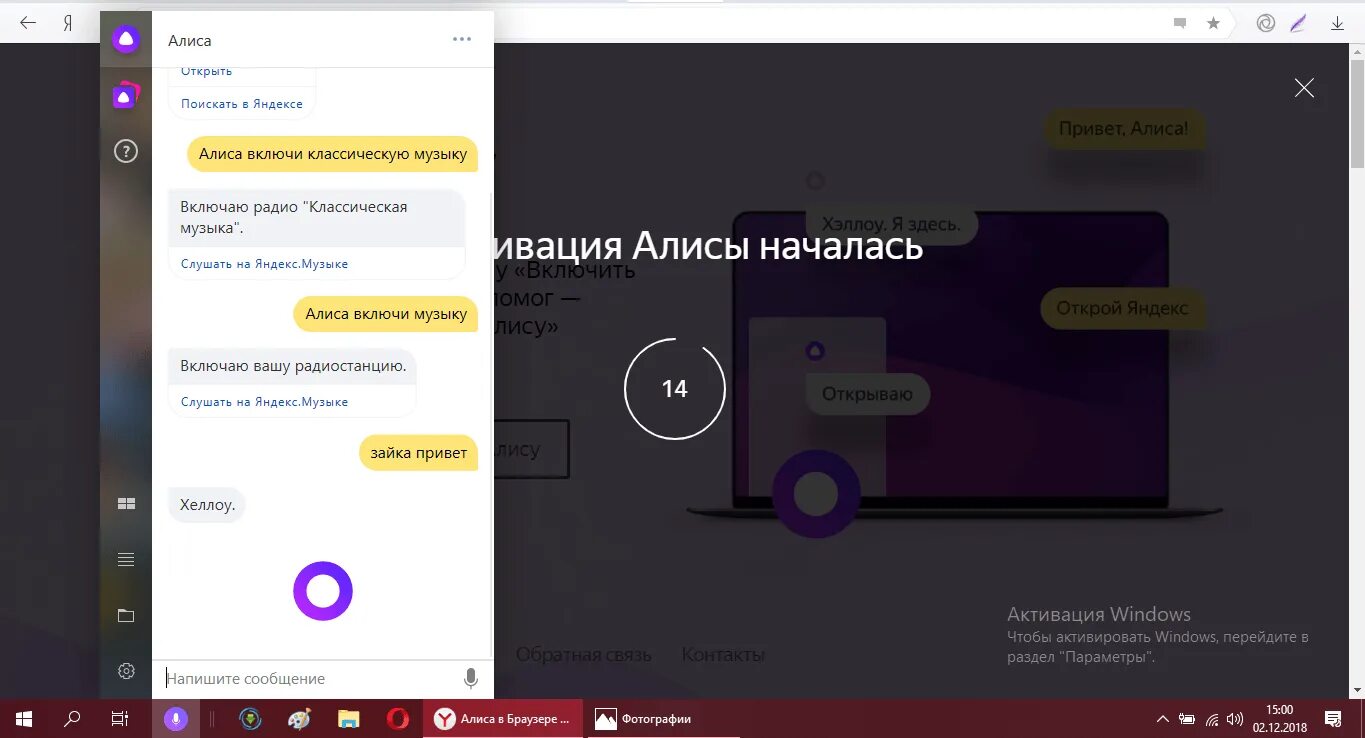Click the 'Открыть' link at the top of the chat
The image size is (1365, 738).
(x=207, y=71)
